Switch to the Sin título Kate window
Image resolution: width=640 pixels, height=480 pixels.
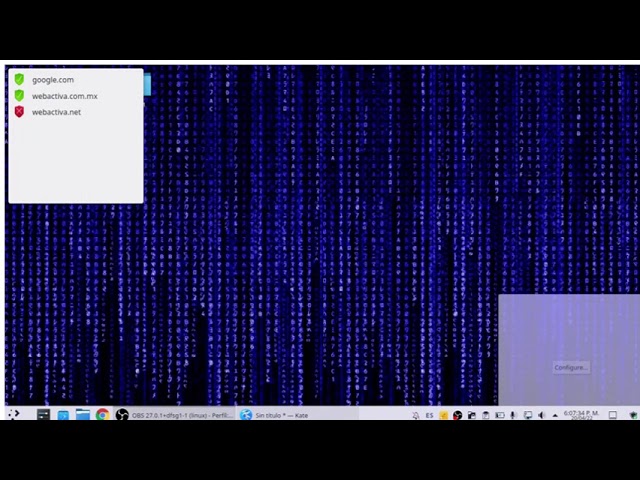[298, 415]
